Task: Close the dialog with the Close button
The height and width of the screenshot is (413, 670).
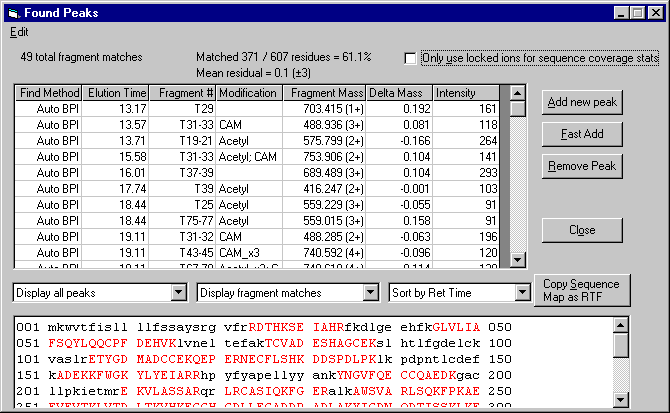Action: click(x=582, y=230)
